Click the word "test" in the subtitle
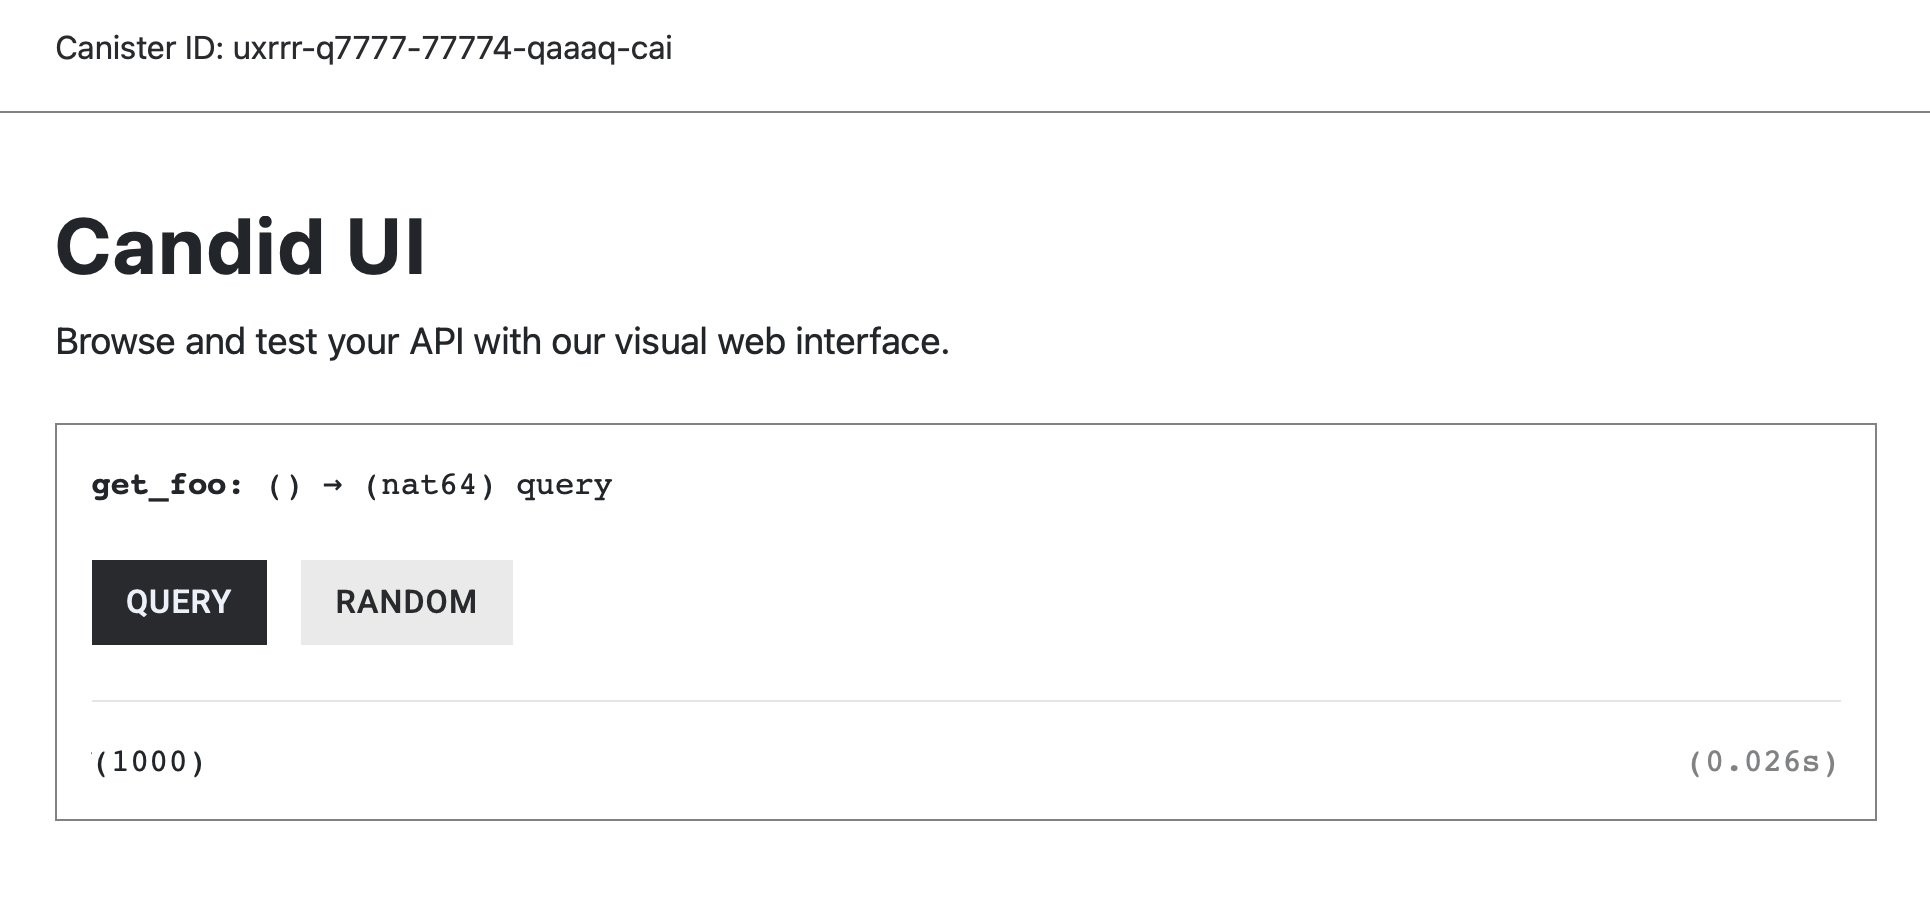Viewport: 1930px width, 916px height. pos(287,342)
